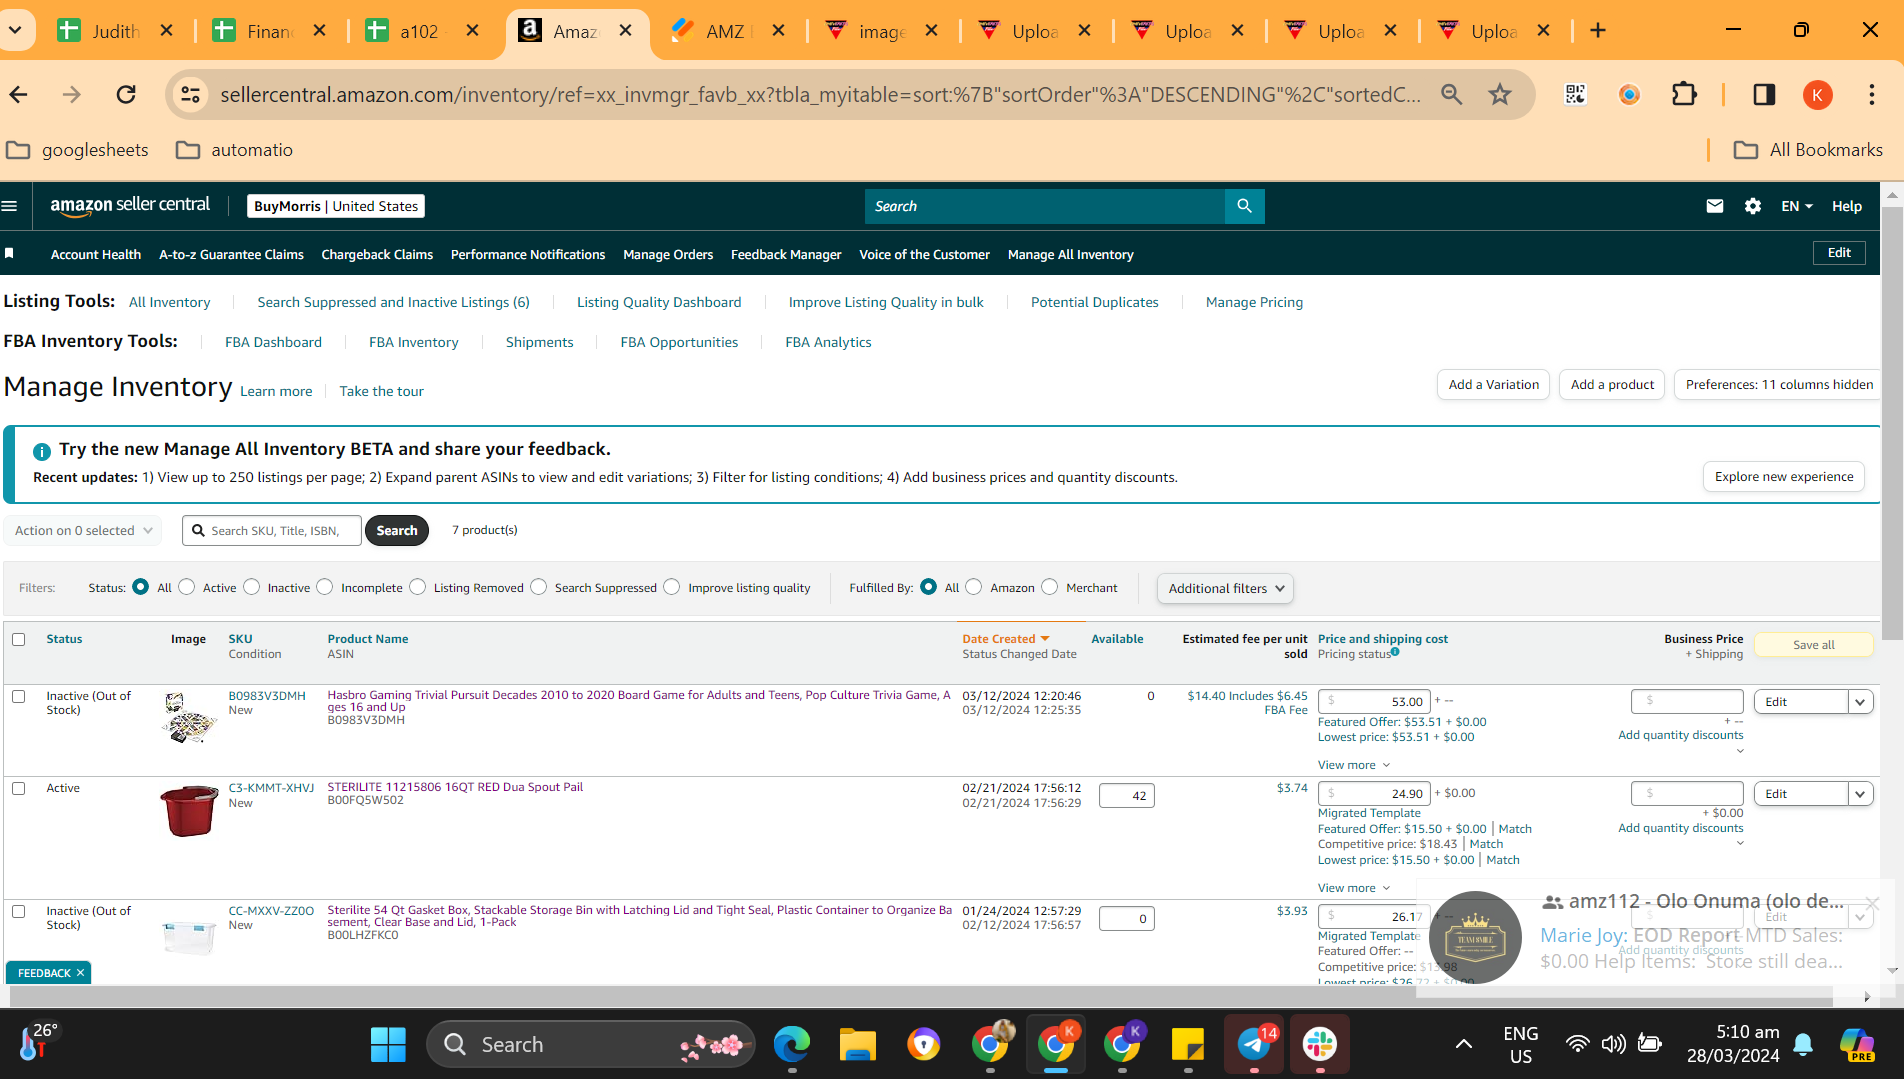Click the zoom magnifier icon in the address bar
The width and height of the screenshot is (1904, 1079).
1451,94
